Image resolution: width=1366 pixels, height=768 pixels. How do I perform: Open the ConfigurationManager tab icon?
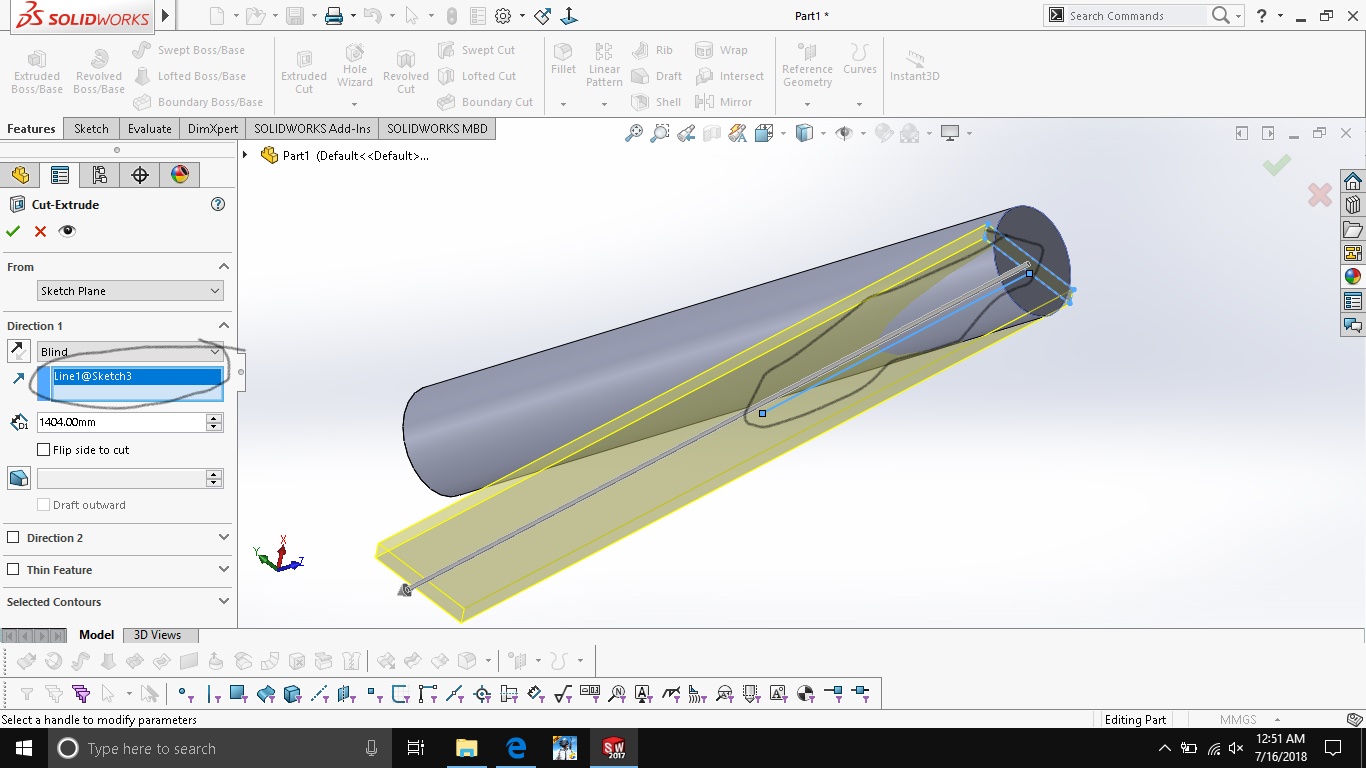click(x=100, y=175)
